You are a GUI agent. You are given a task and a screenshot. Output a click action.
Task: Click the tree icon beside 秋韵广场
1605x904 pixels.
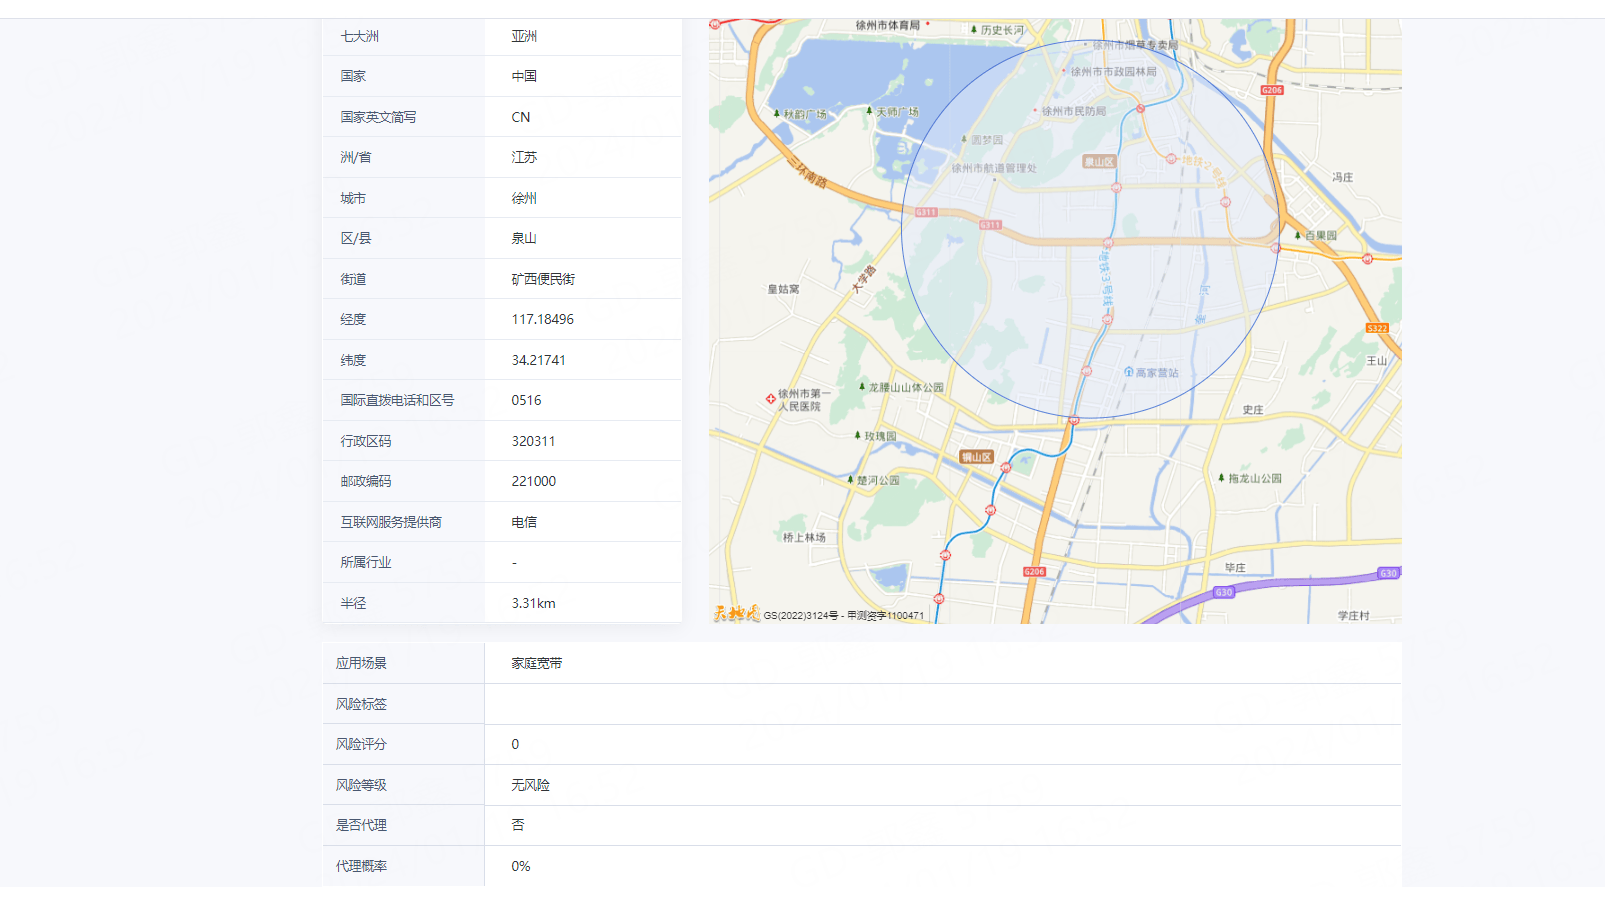tap(776, 114)
